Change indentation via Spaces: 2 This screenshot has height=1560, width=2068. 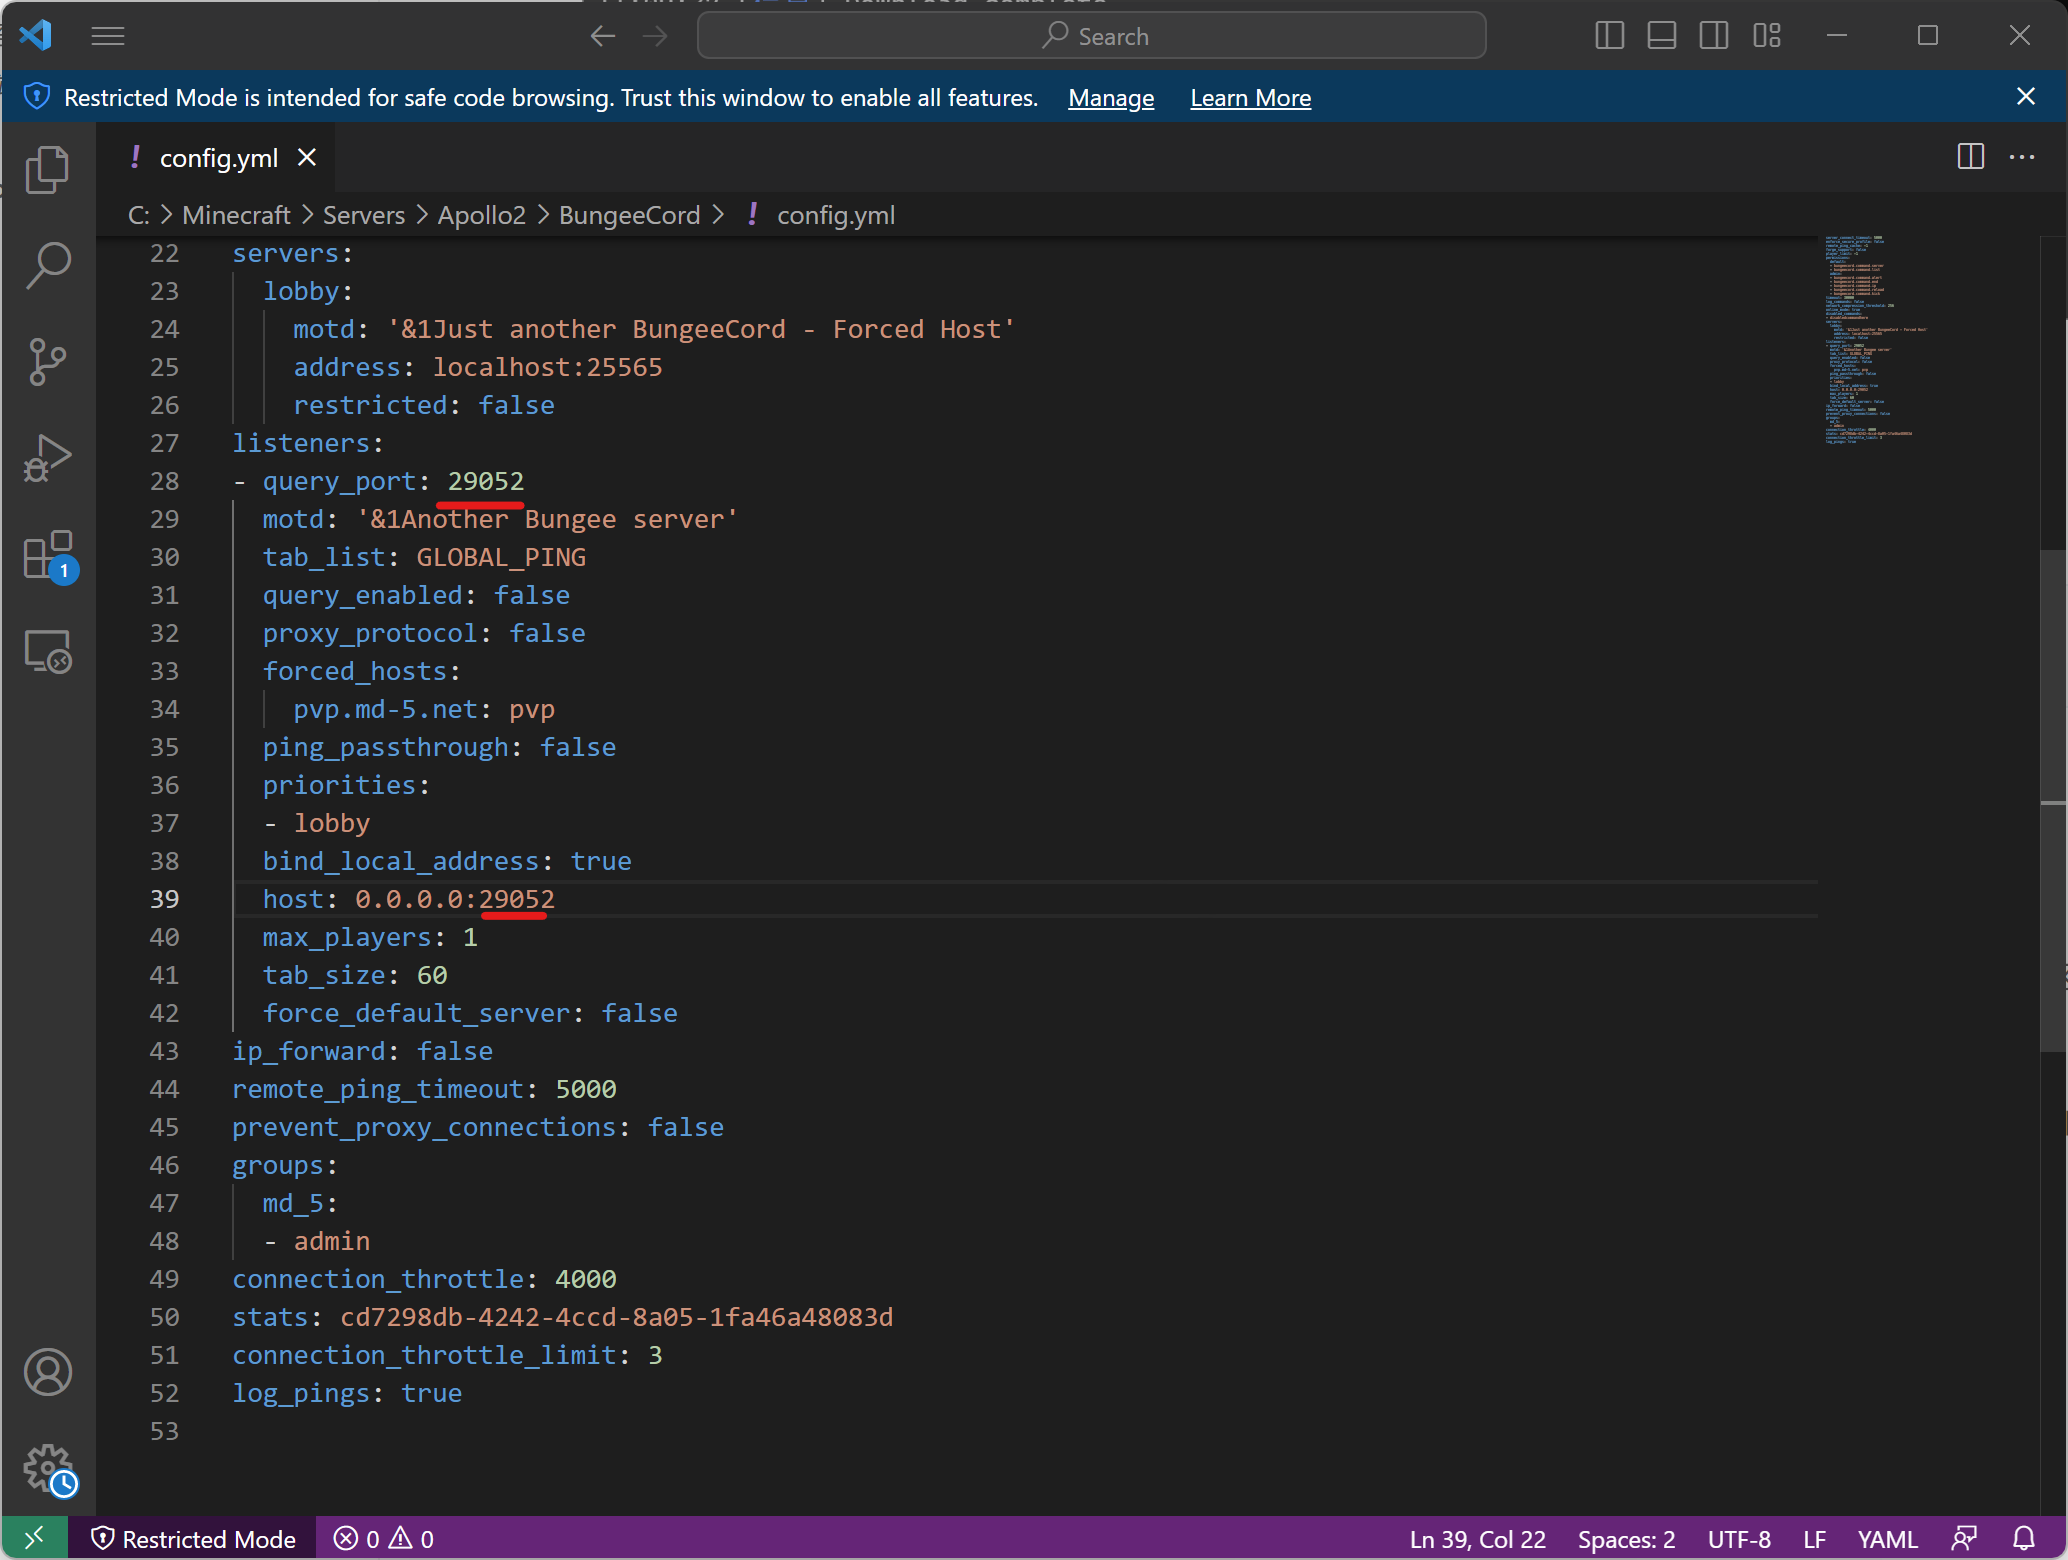tap(1626, 1539)
